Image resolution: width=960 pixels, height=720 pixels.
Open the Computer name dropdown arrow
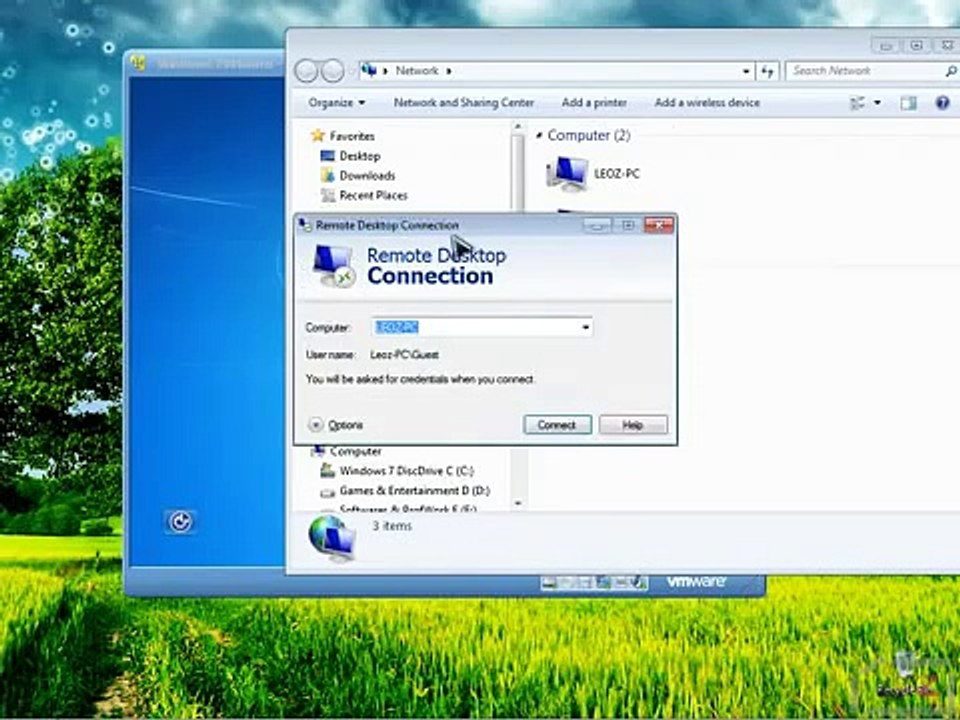pyautogui.click(x=585, y=327)
